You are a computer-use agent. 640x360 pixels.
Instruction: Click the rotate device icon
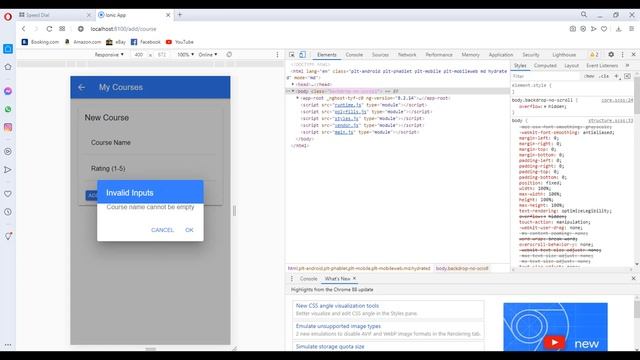(x=229, y=55)
